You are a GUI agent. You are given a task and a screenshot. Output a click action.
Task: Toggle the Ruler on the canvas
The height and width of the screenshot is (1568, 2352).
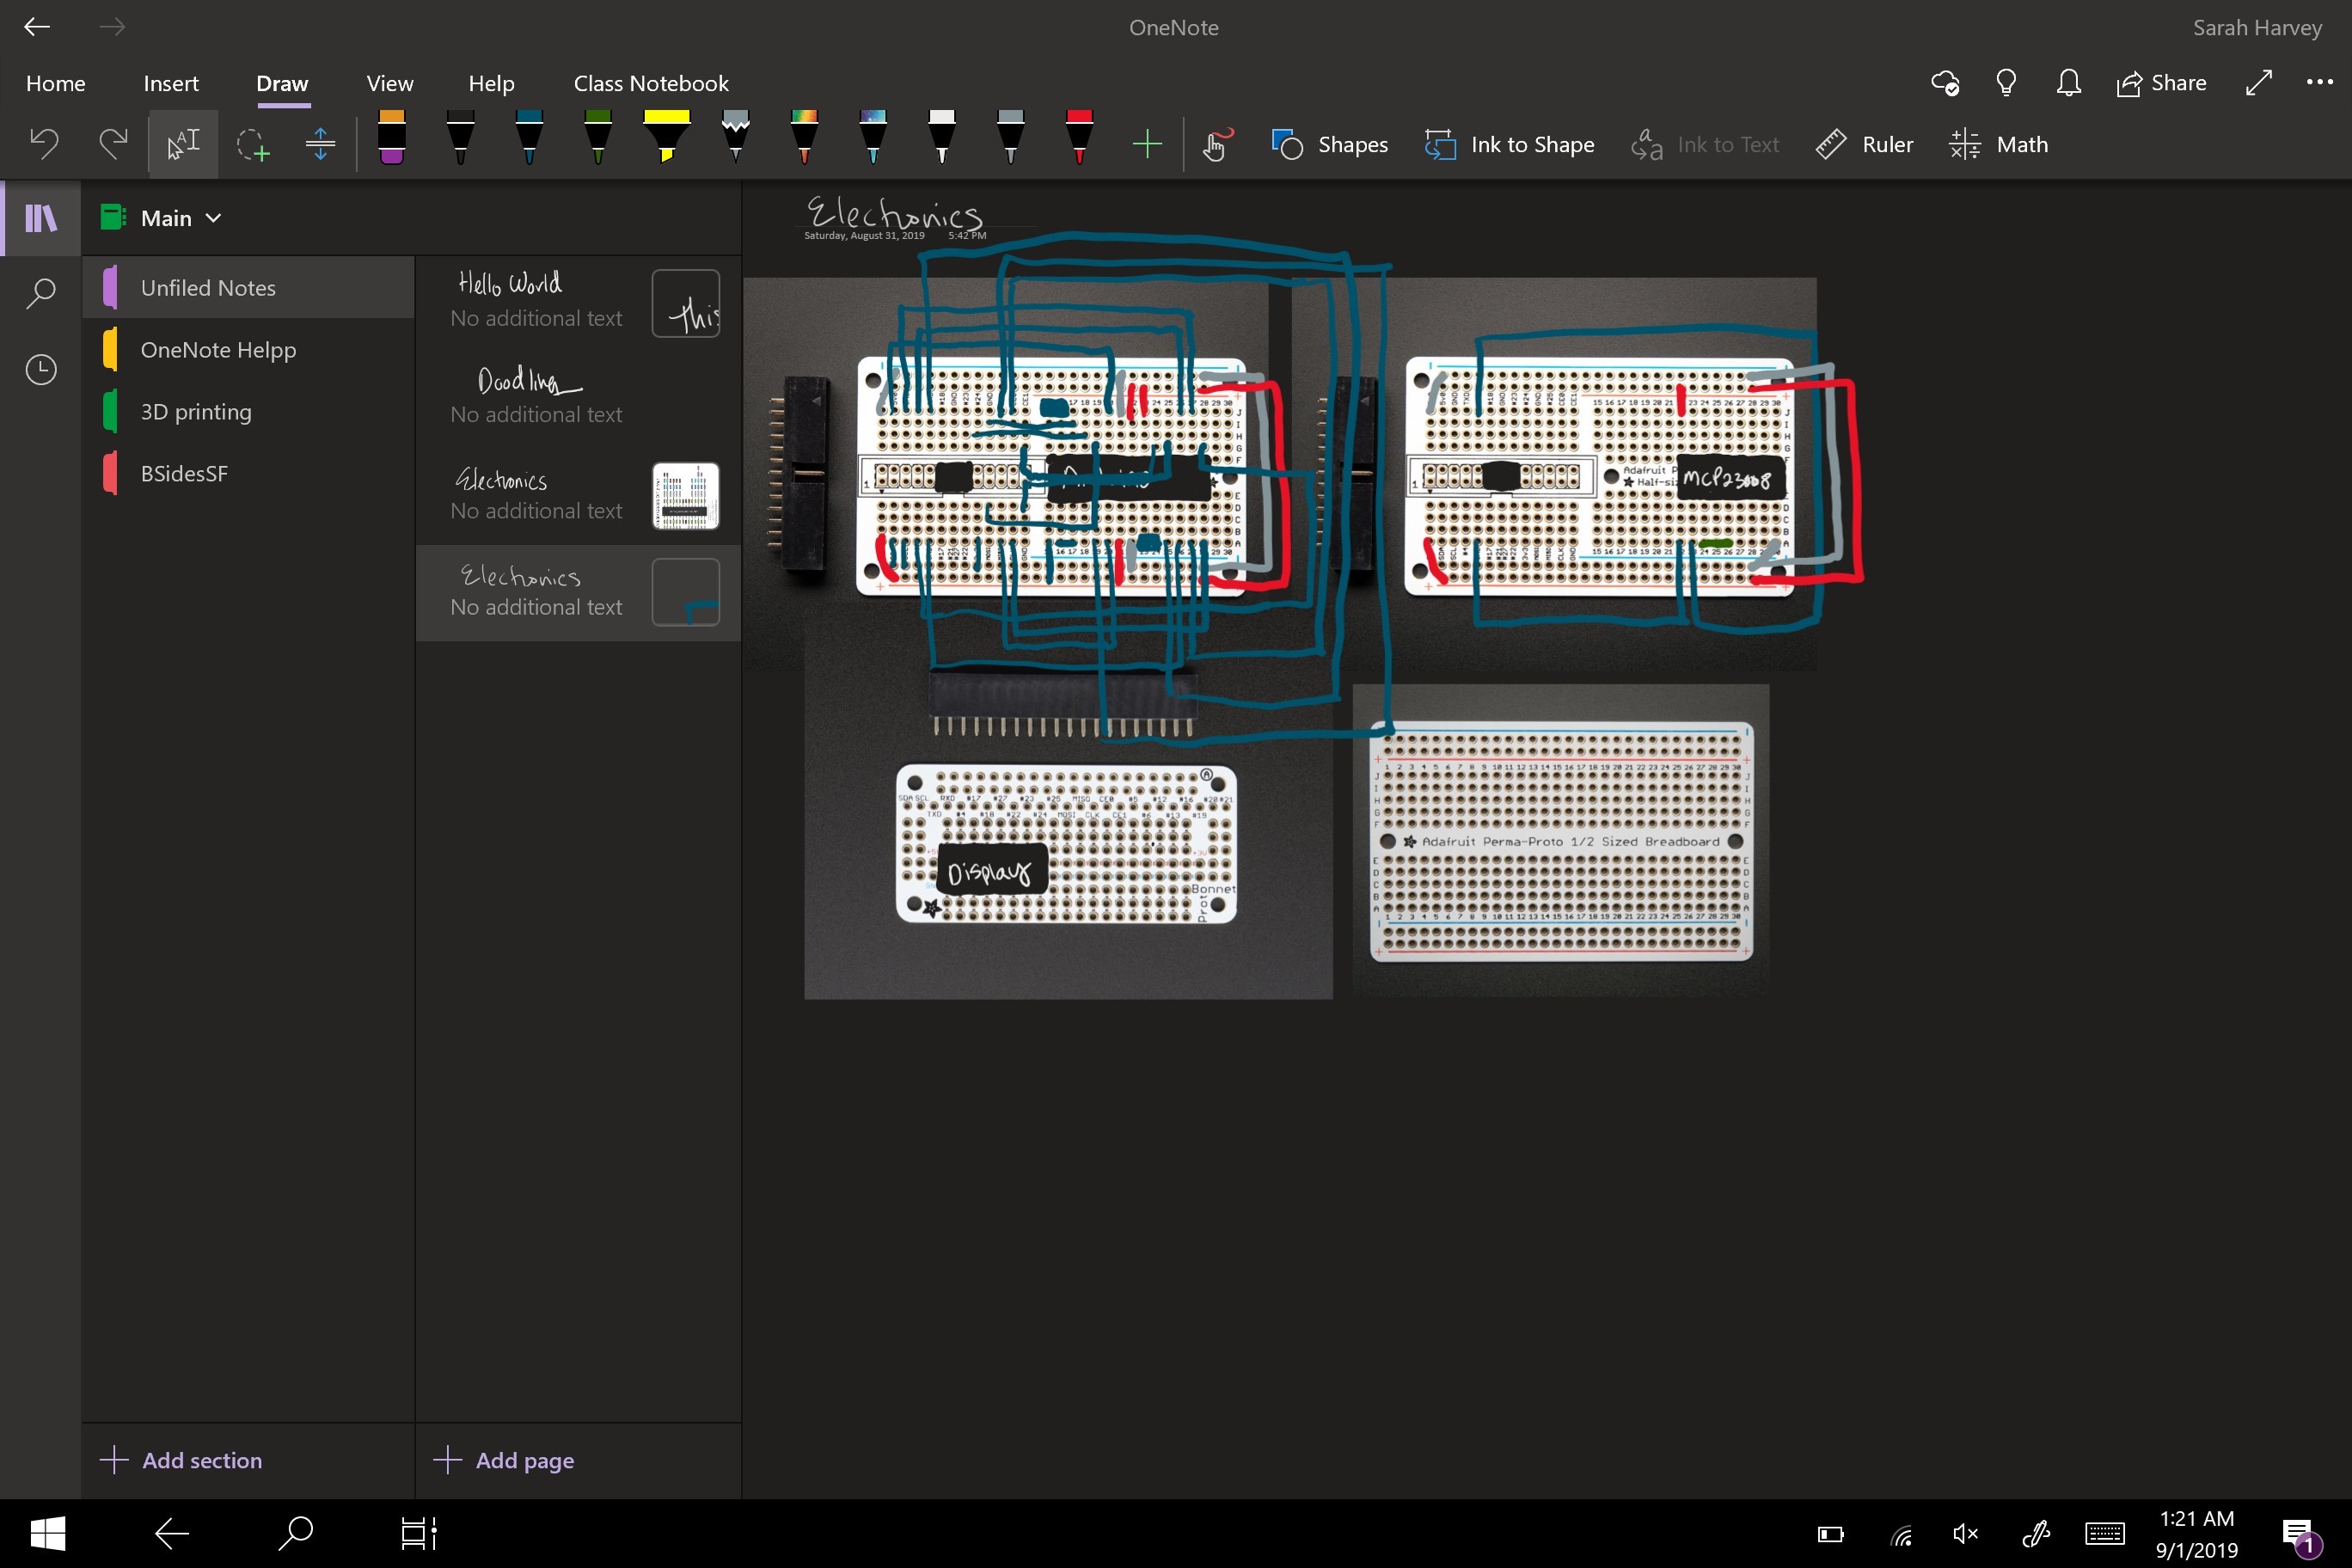pyautogui.click(x=1864, y=145)
